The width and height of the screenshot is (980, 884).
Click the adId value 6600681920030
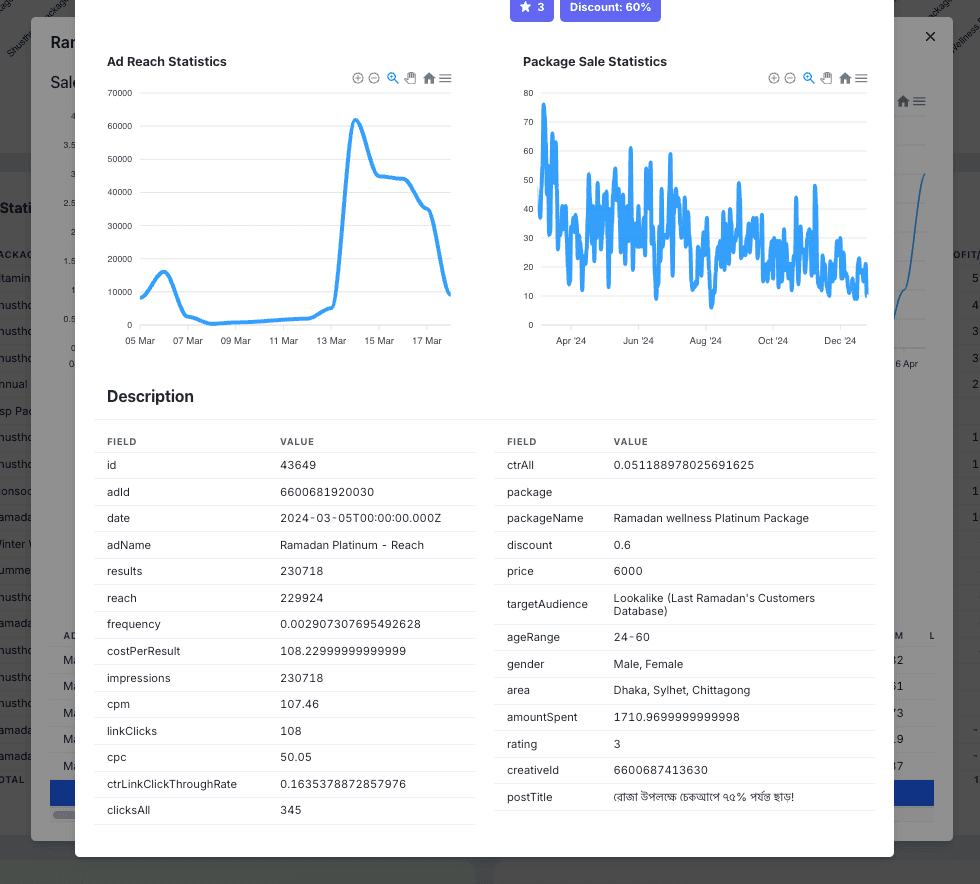click(x=327, y=492)
